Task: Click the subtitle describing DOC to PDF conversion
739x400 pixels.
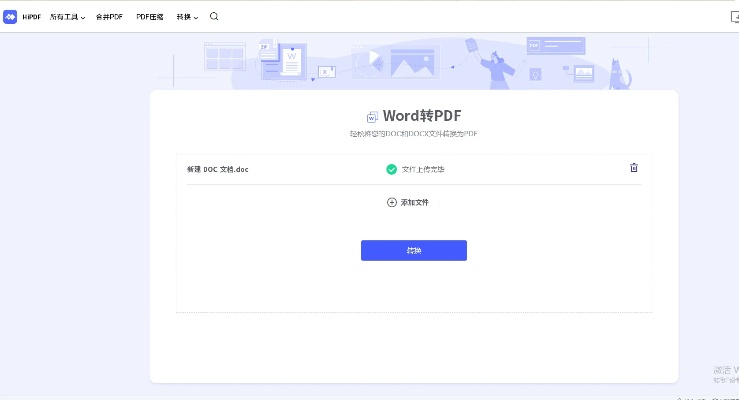Action: (413, 134)
